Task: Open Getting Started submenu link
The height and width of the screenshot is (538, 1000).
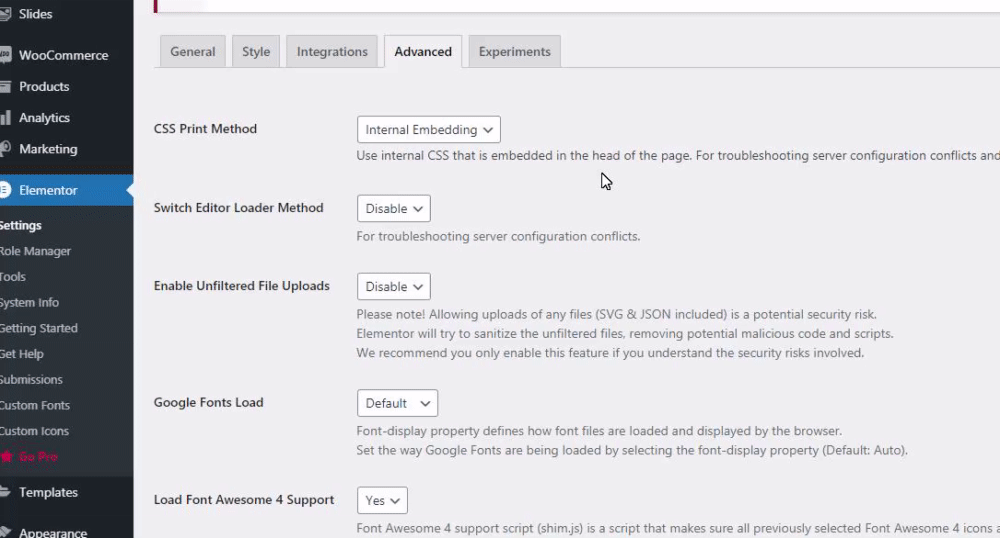Action: tap(38, 328)
